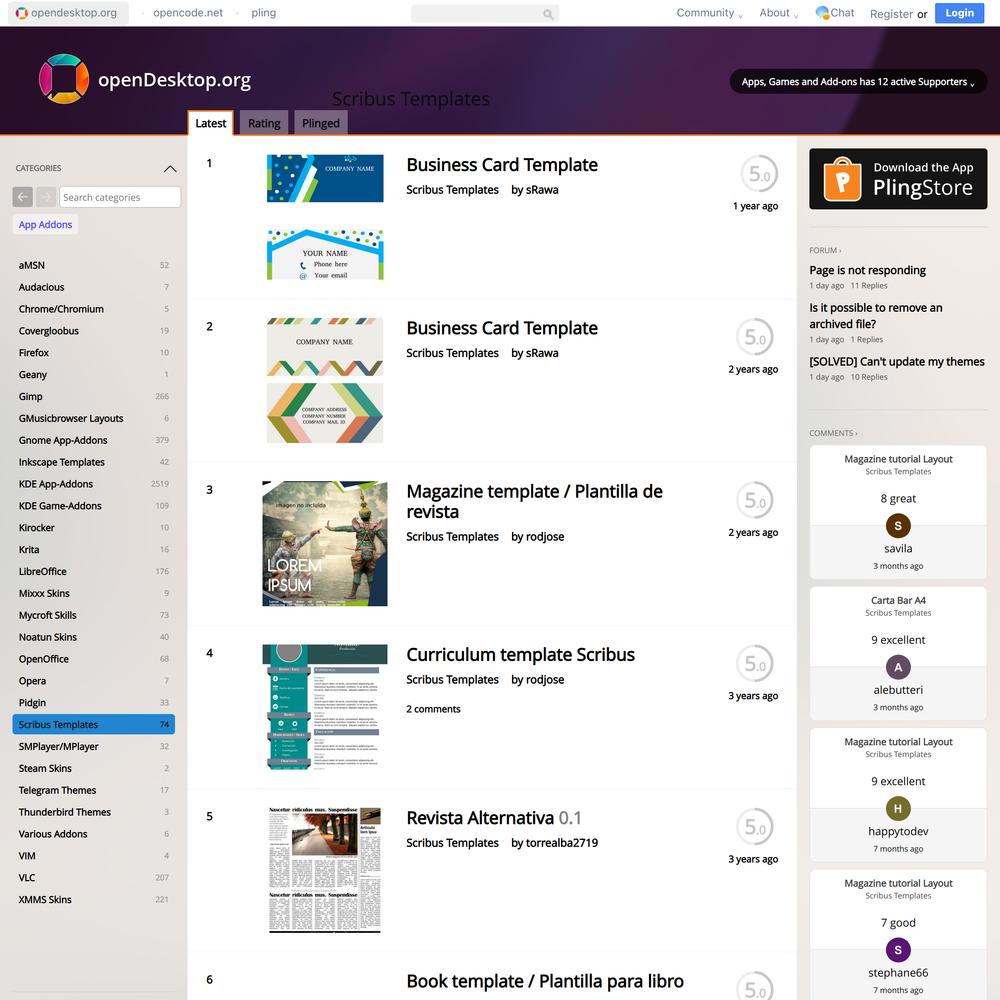Viewport: 1000px width, 1000px height.
Task: Click the Chat bubble icon
Action: click(x=822, y=13)
